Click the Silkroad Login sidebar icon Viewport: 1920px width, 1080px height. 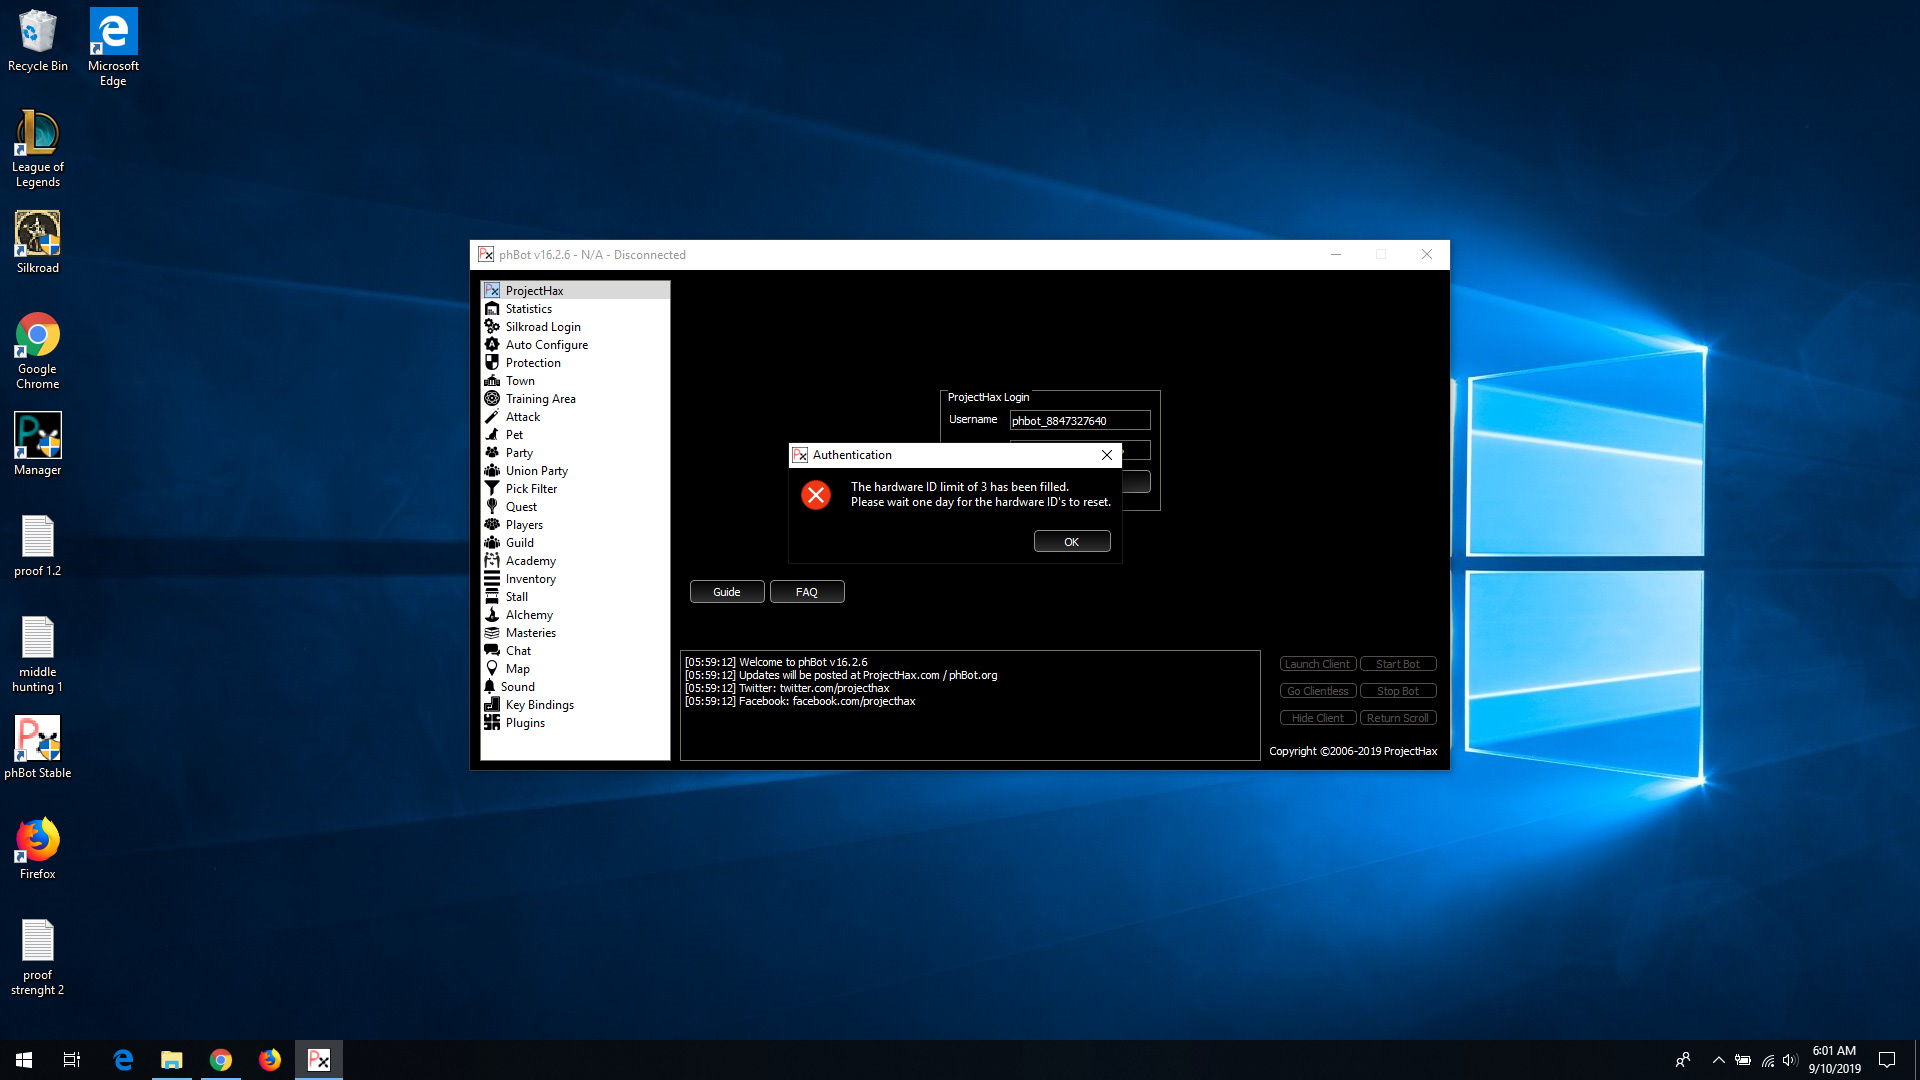click(x=492, y=326)
